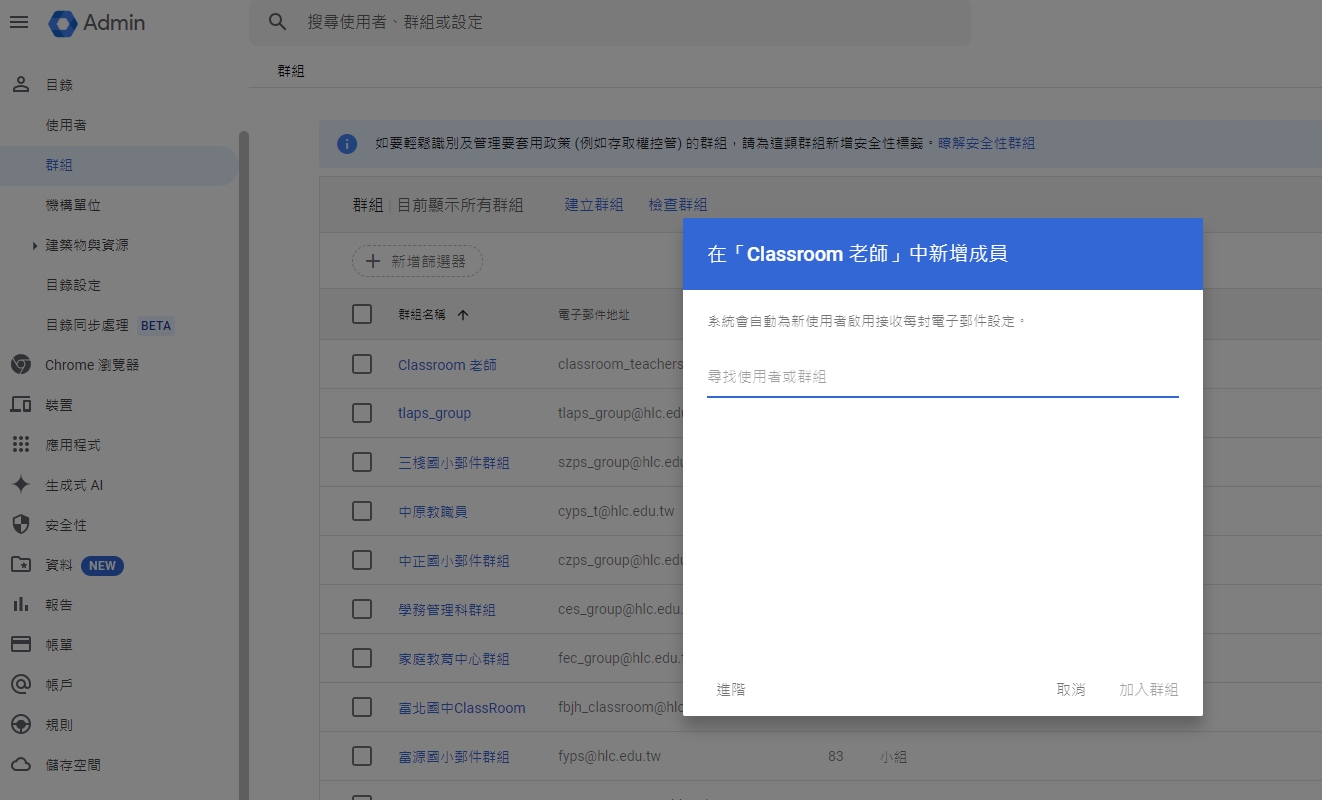The height and width of the screenshot is (800, 1322).
Task: Open Chrome 瀏覽器 sidebar icon
Action: coord(20,365)
